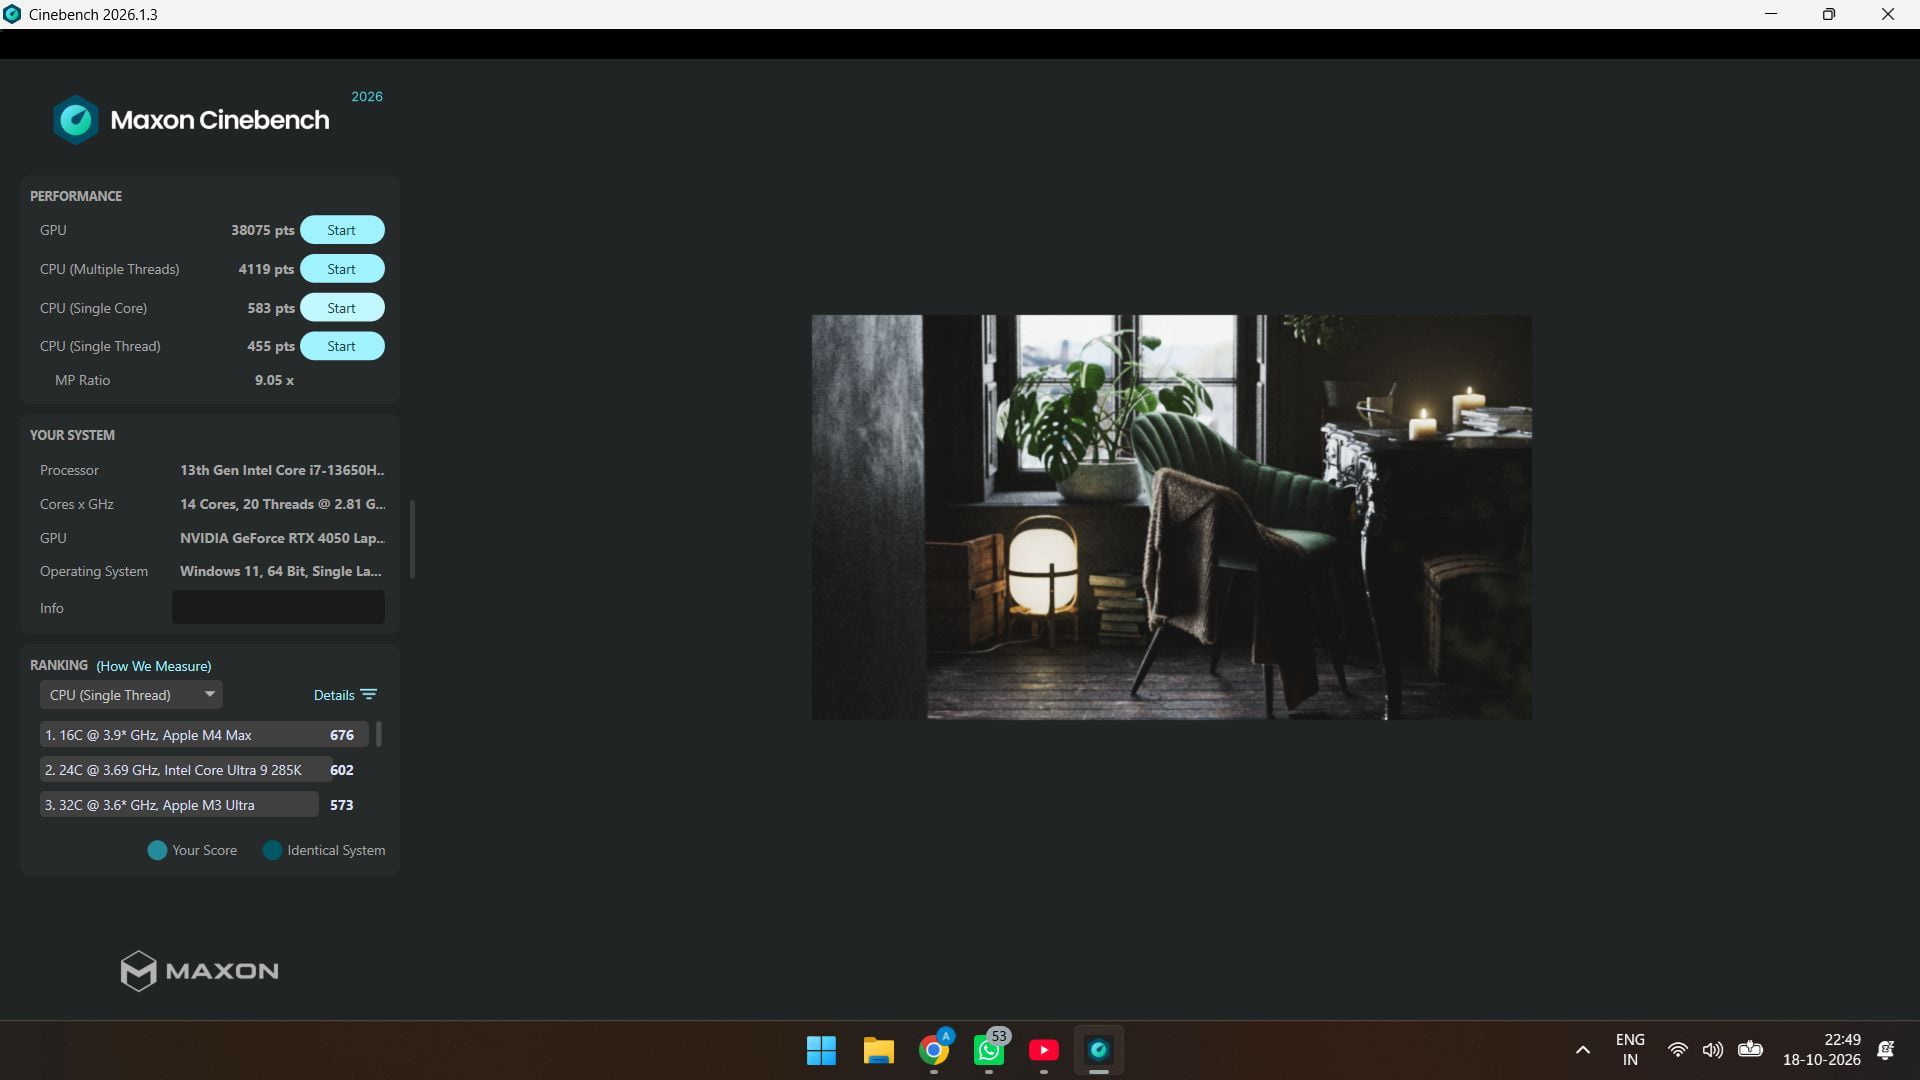1920x1080 pixels.
Task: Click the Maxon company logo
Action: click(x=199, y=970)
